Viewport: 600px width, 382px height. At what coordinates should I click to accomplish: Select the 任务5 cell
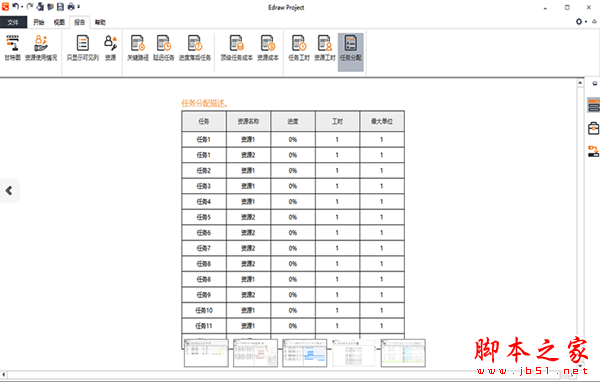click(x=204, y=217)
